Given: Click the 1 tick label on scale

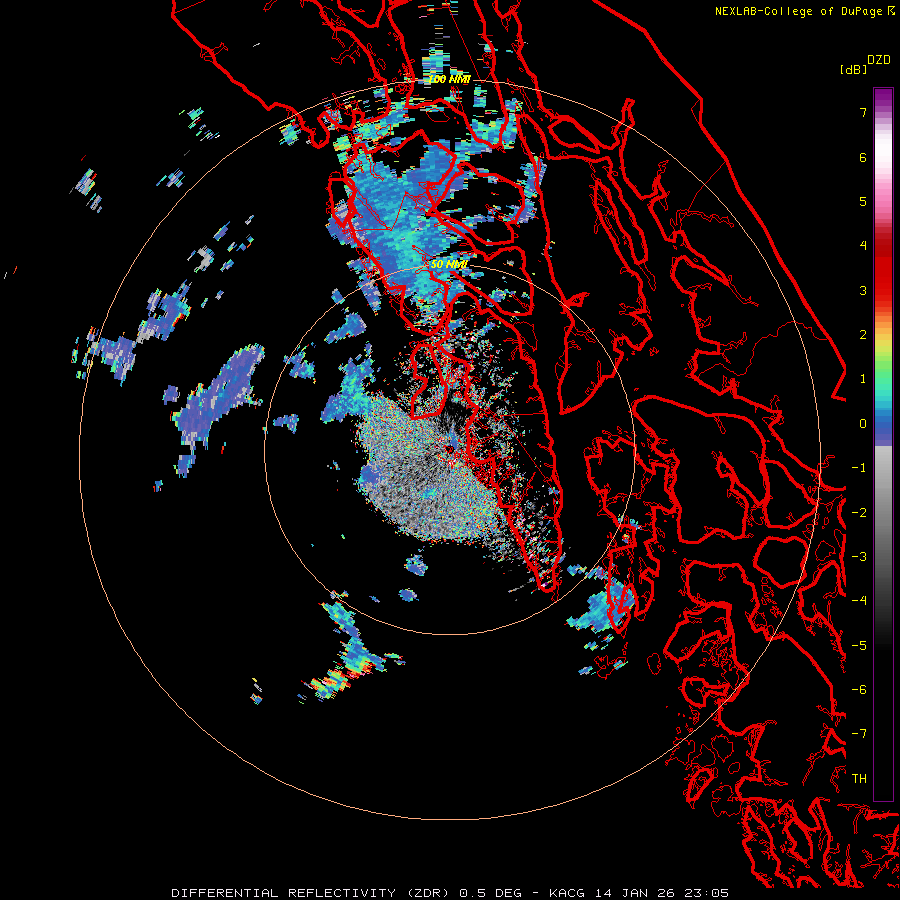Looking at the screenshot, I should [x=863, y=379].
